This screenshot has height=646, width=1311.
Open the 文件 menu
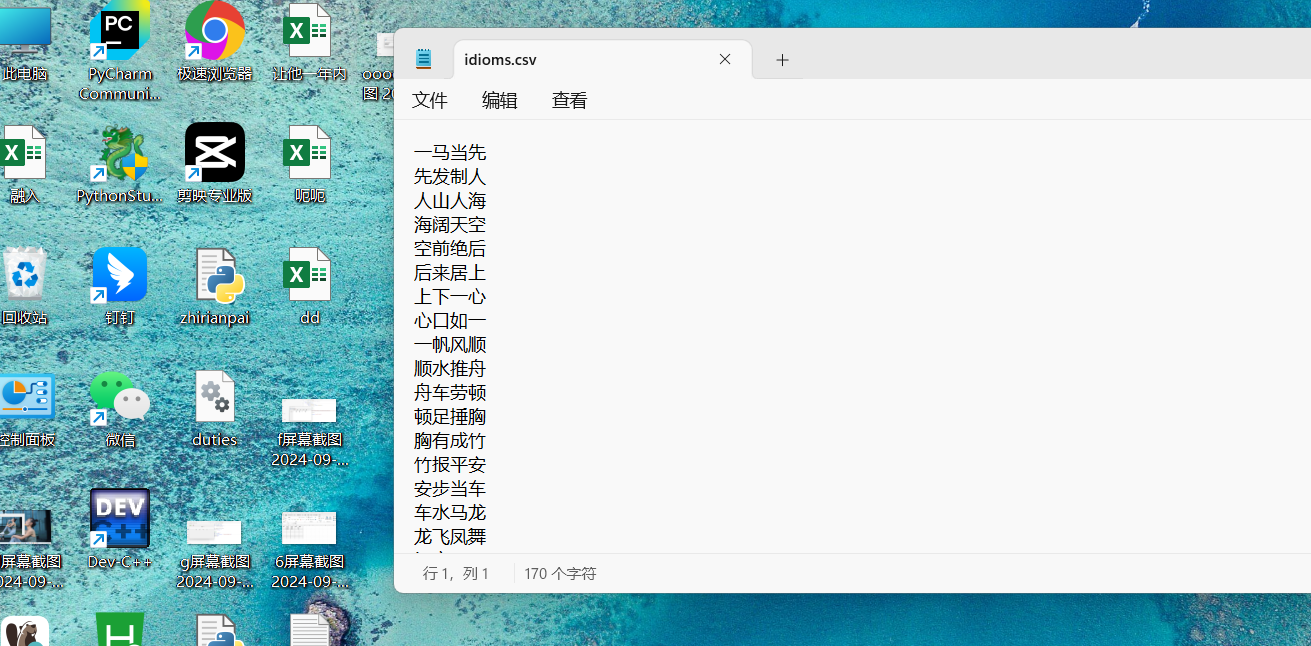(x=430, y=100)
